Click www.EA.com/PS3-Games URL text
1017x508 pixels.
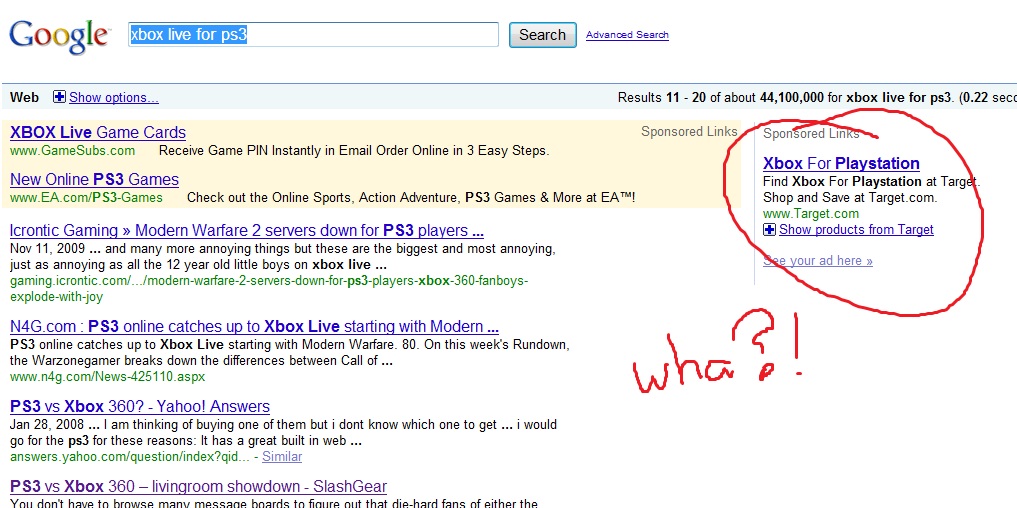point(86,197)
